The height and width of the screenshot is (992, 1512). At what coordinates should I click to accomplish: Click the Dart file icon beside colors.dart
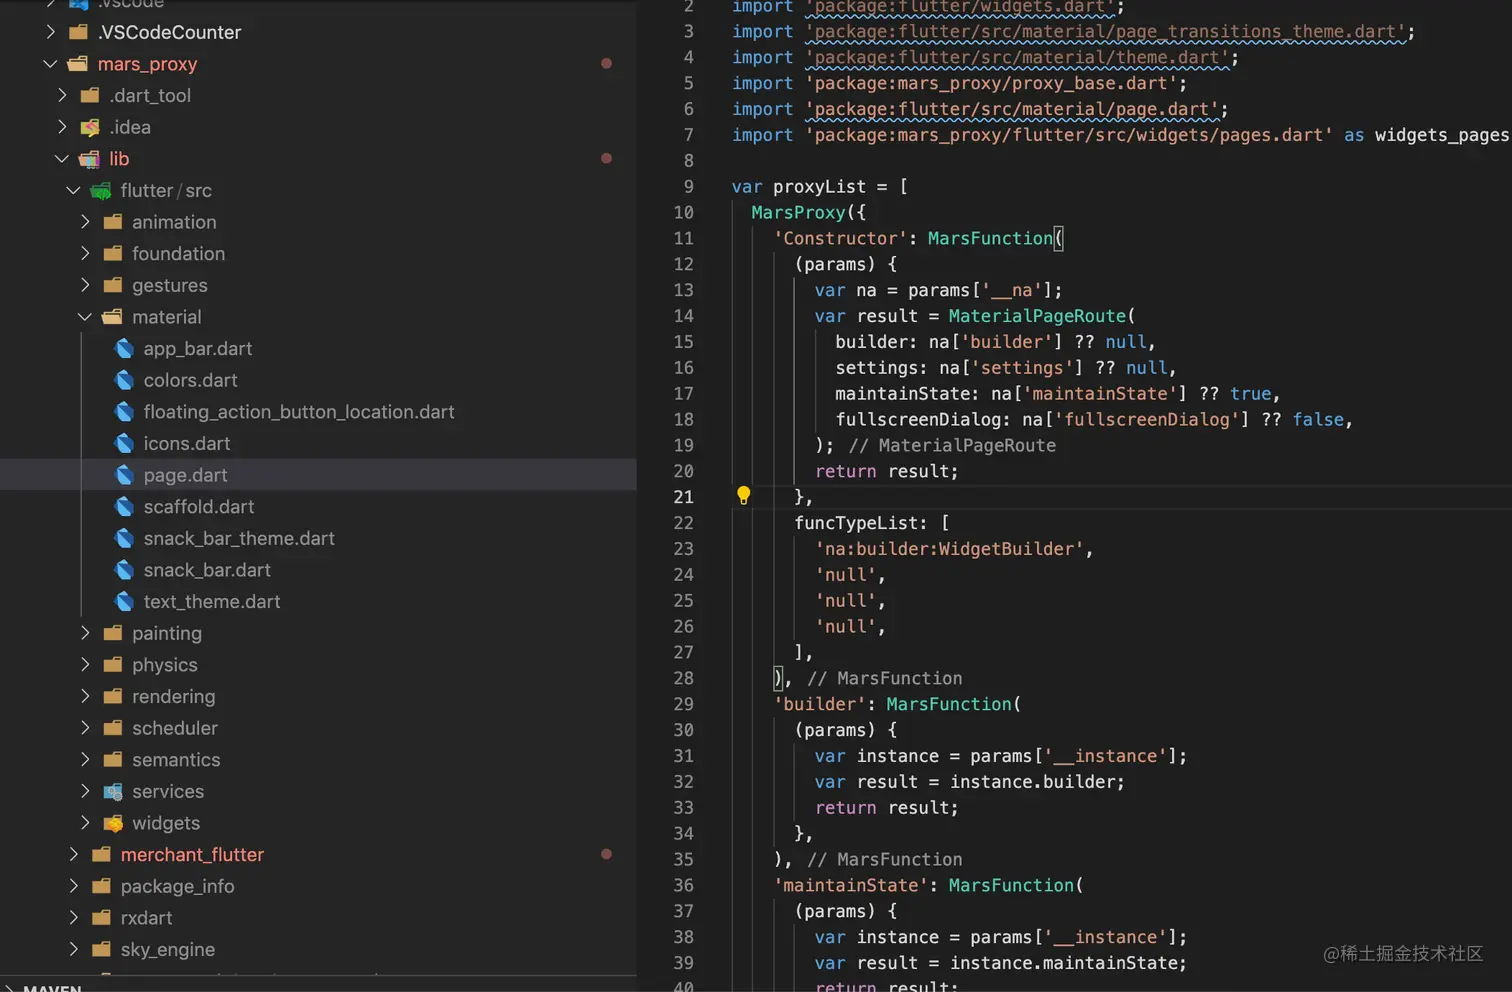point(124,380)
